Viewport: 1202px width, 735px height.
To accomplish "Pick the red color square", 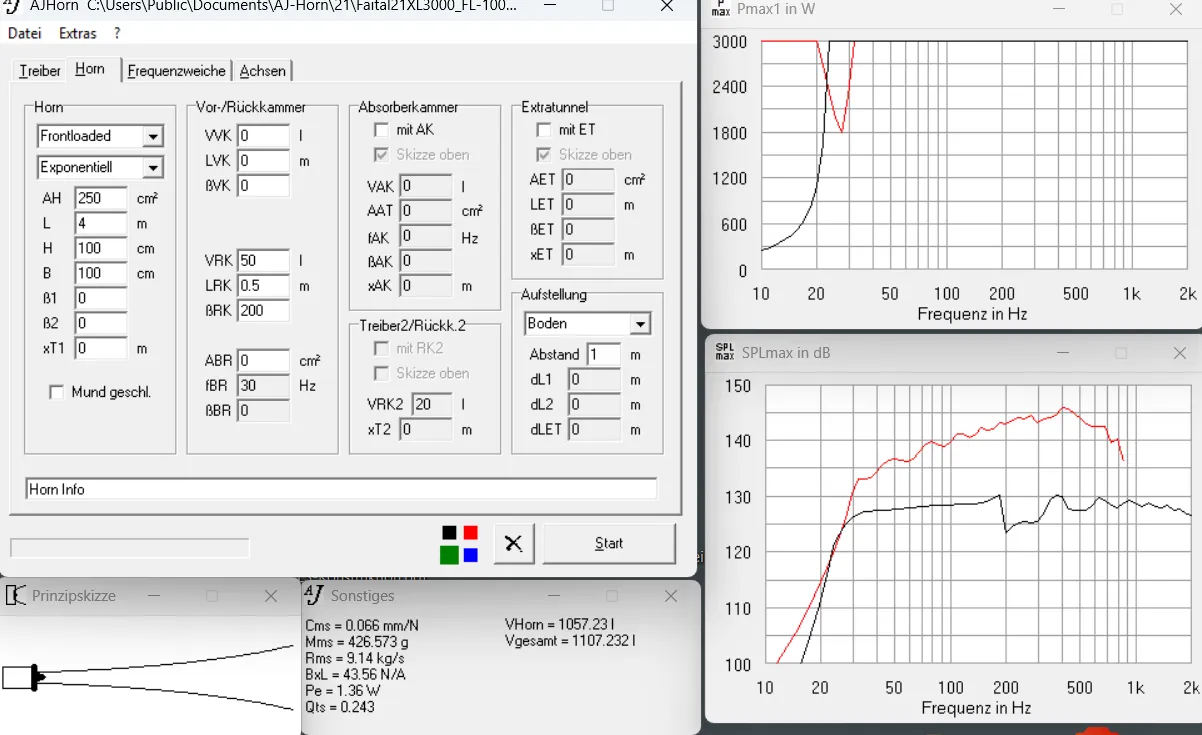I will [x=470, y=533].
